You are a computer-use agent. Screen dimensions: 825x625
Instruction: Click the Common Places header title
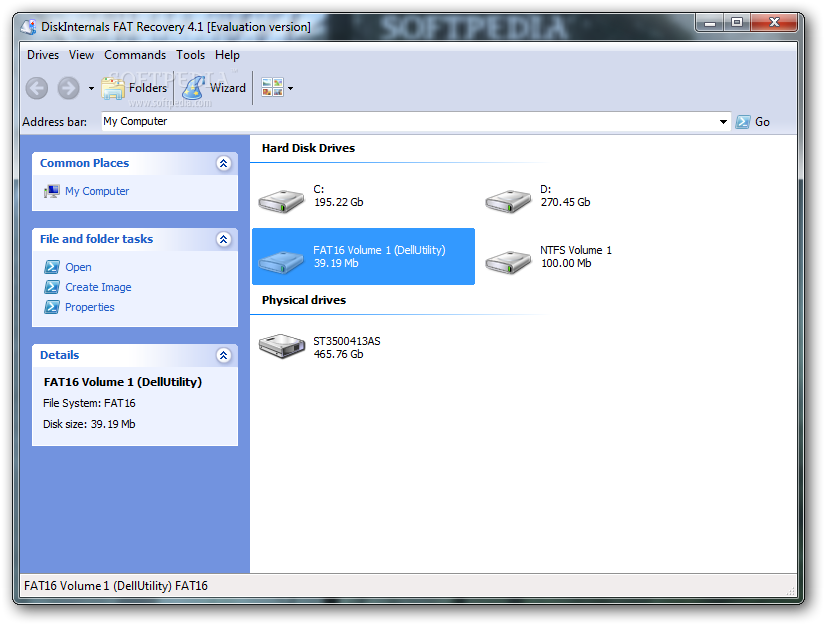[x=84, y=163]
